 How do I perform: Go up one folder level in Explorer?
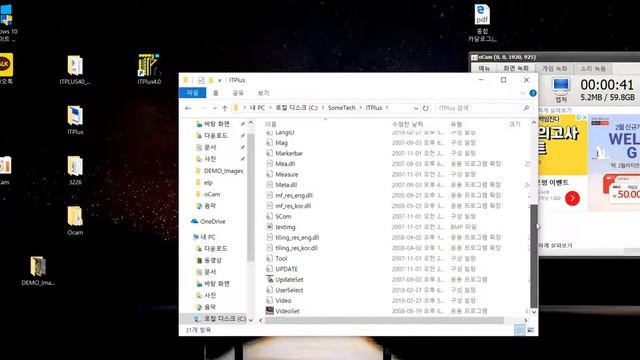[224, 108]
